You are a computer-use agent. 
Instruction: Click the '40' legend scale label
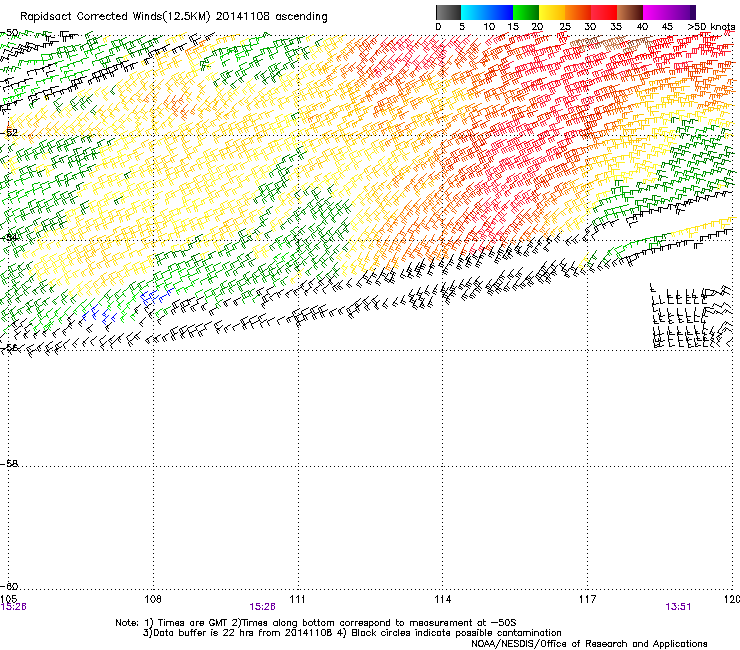coord(642,27)
